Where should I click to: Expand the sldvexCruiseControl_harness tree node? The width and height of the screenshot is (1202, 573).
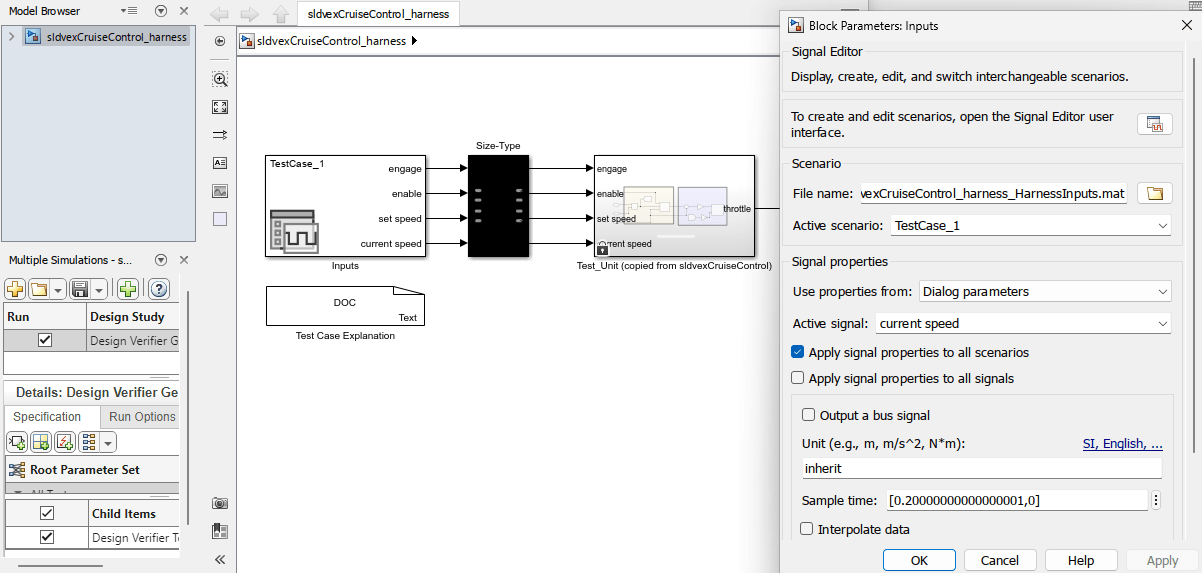[x=11, y=37]
